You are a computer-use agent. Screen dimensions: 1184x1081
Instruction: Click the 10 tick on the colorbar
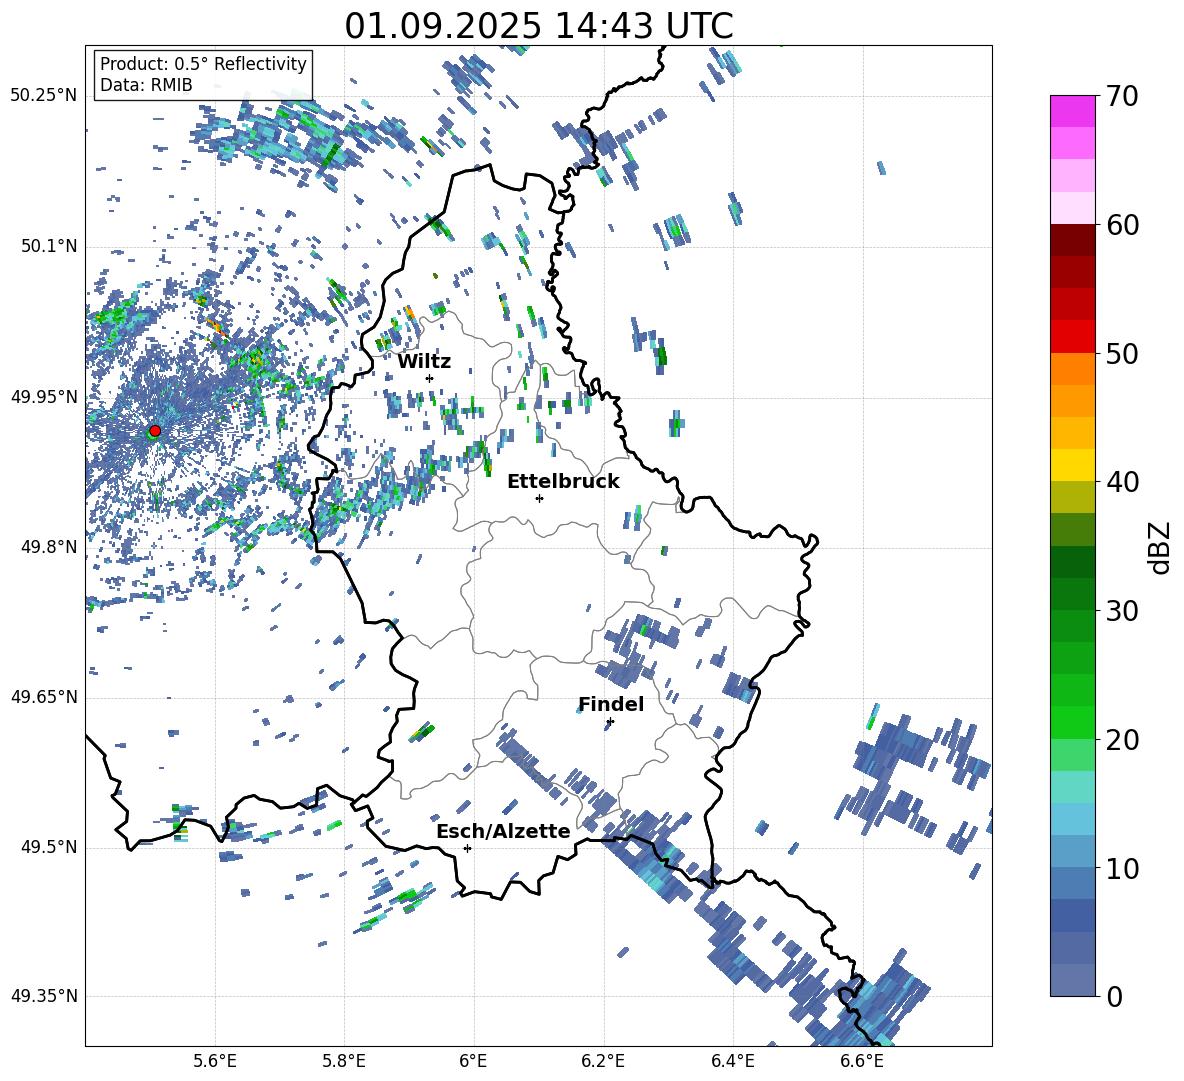(x=1121, y=868)
